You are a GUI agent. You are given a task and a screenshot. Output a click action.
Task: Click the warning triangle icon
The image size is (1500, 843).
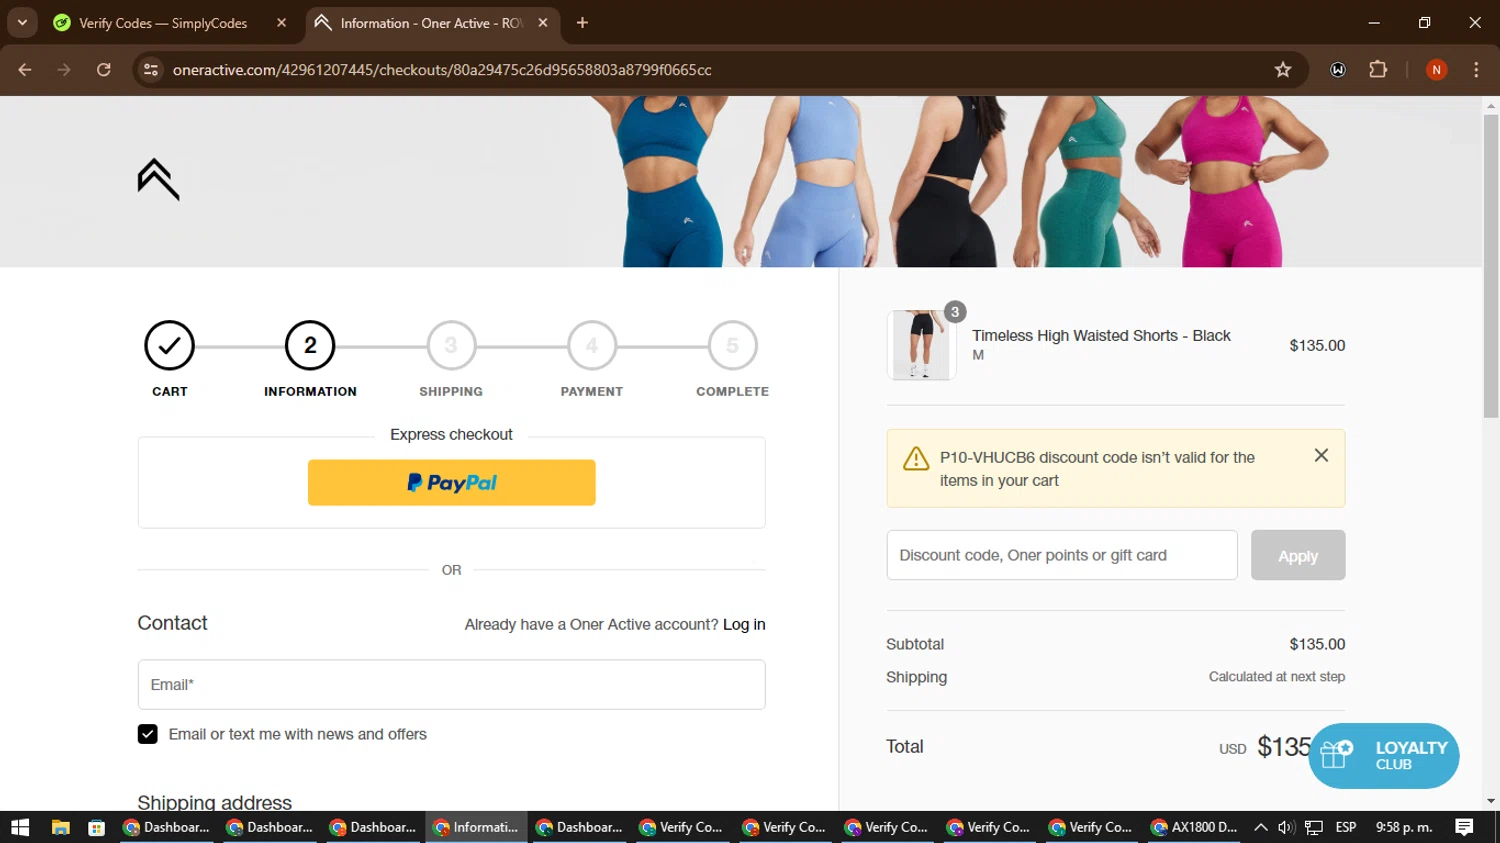coord(916,459)
